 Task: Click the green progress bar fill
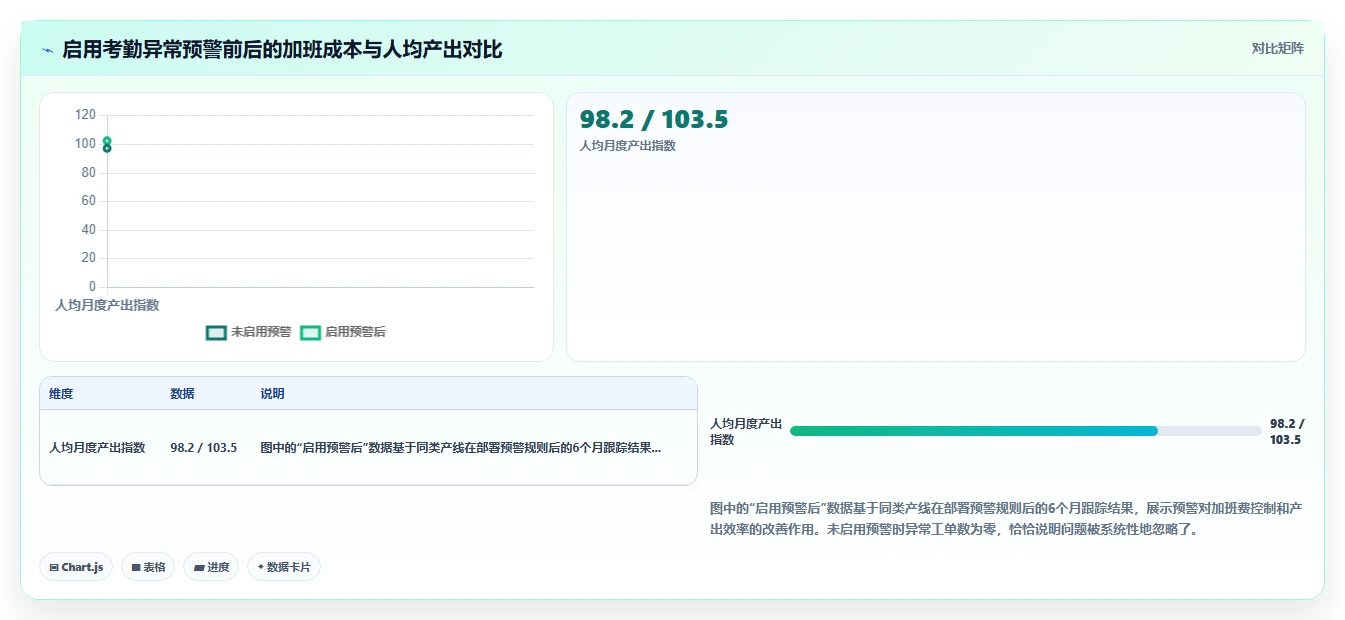coord(973,431)
